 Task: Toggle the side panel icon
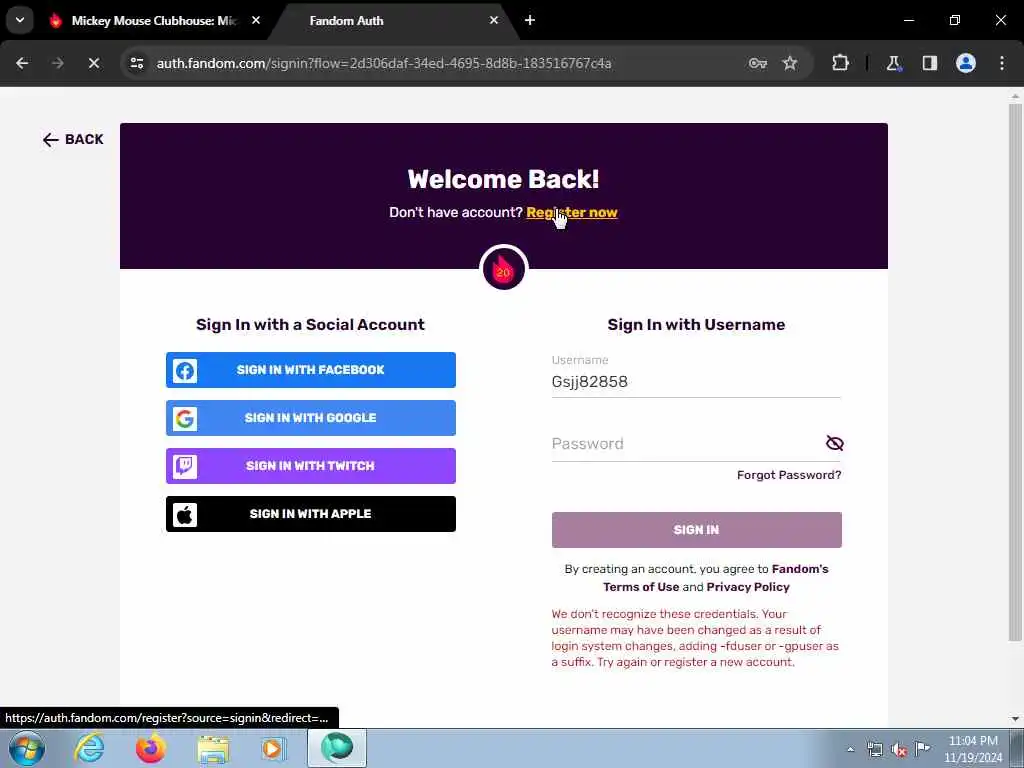coord(930,63)
